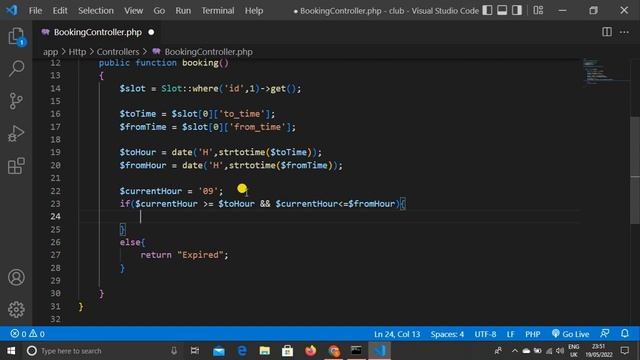
Task: Open the Selection menu
Action: tap(96, 11)
